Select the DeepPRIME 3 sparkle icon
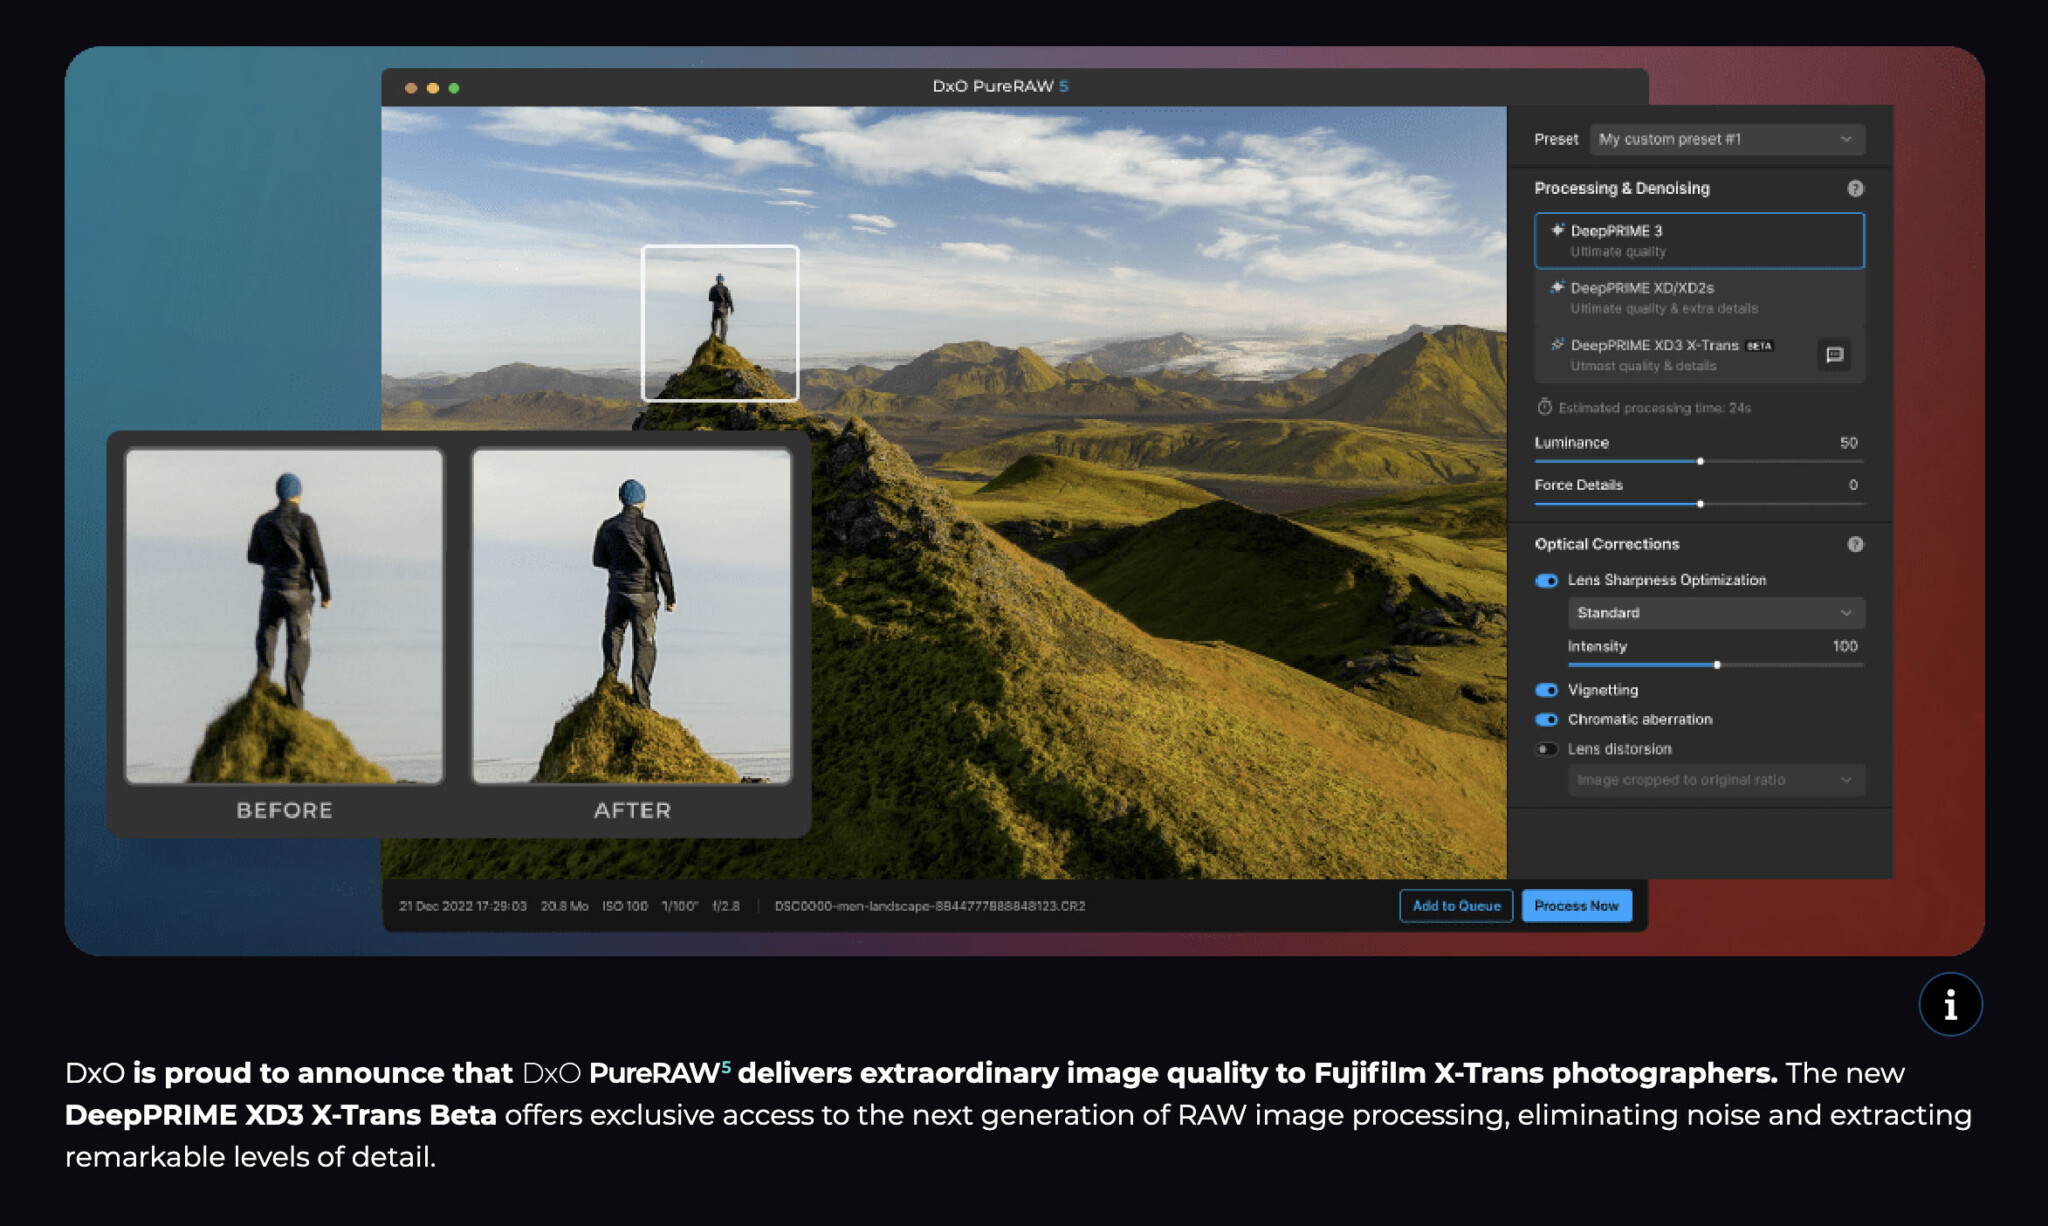Viewport: 2048px width, 1226px height. [1557, 230]
